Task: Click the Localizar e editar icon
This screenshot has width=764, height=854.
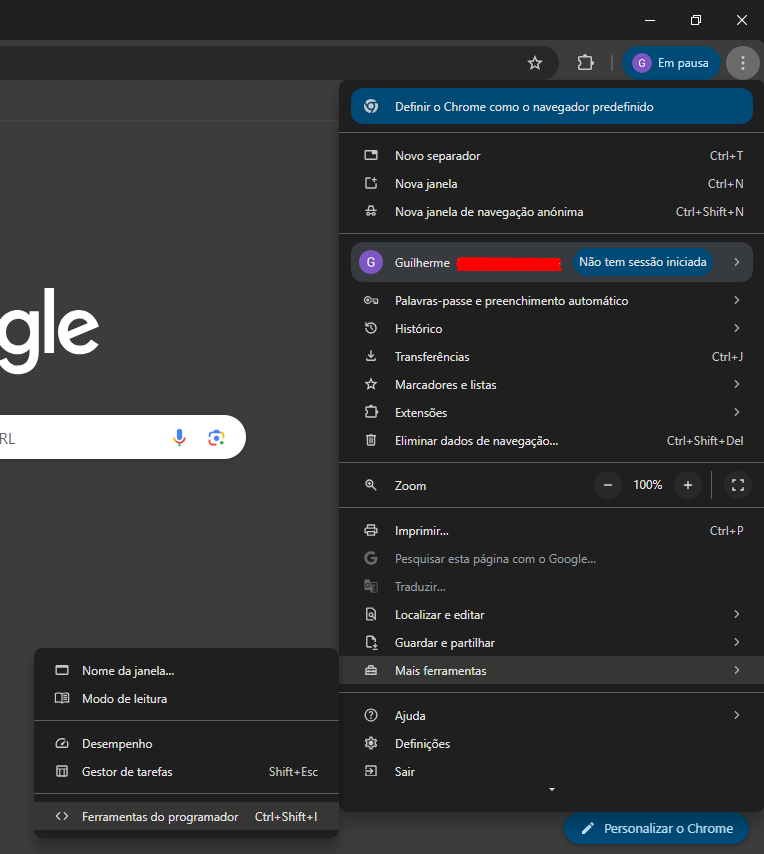Action: (371, 614)
